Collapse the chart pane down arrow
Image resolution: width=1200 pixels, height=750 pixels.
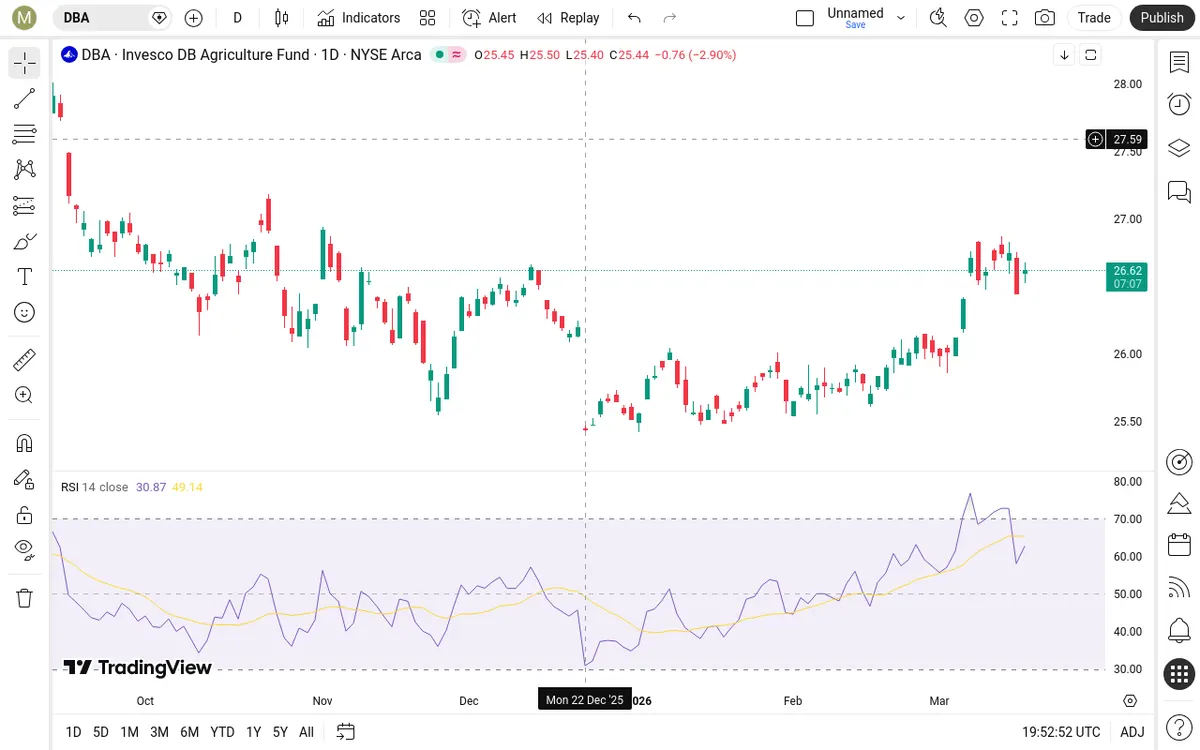(1065, 55)
